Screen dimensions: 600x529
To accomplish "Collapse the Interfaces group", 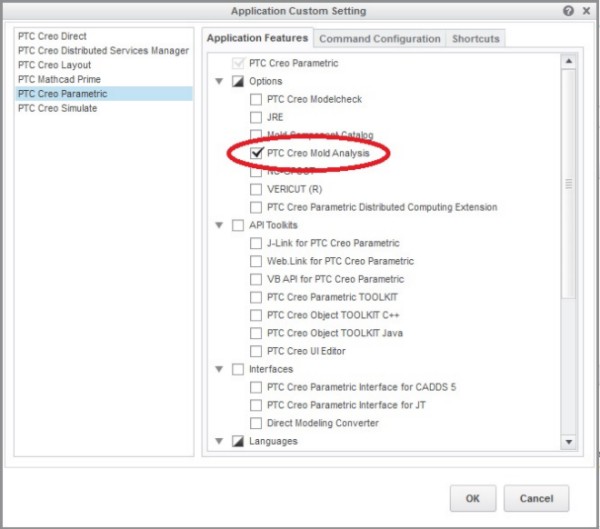I will (219, 369).
